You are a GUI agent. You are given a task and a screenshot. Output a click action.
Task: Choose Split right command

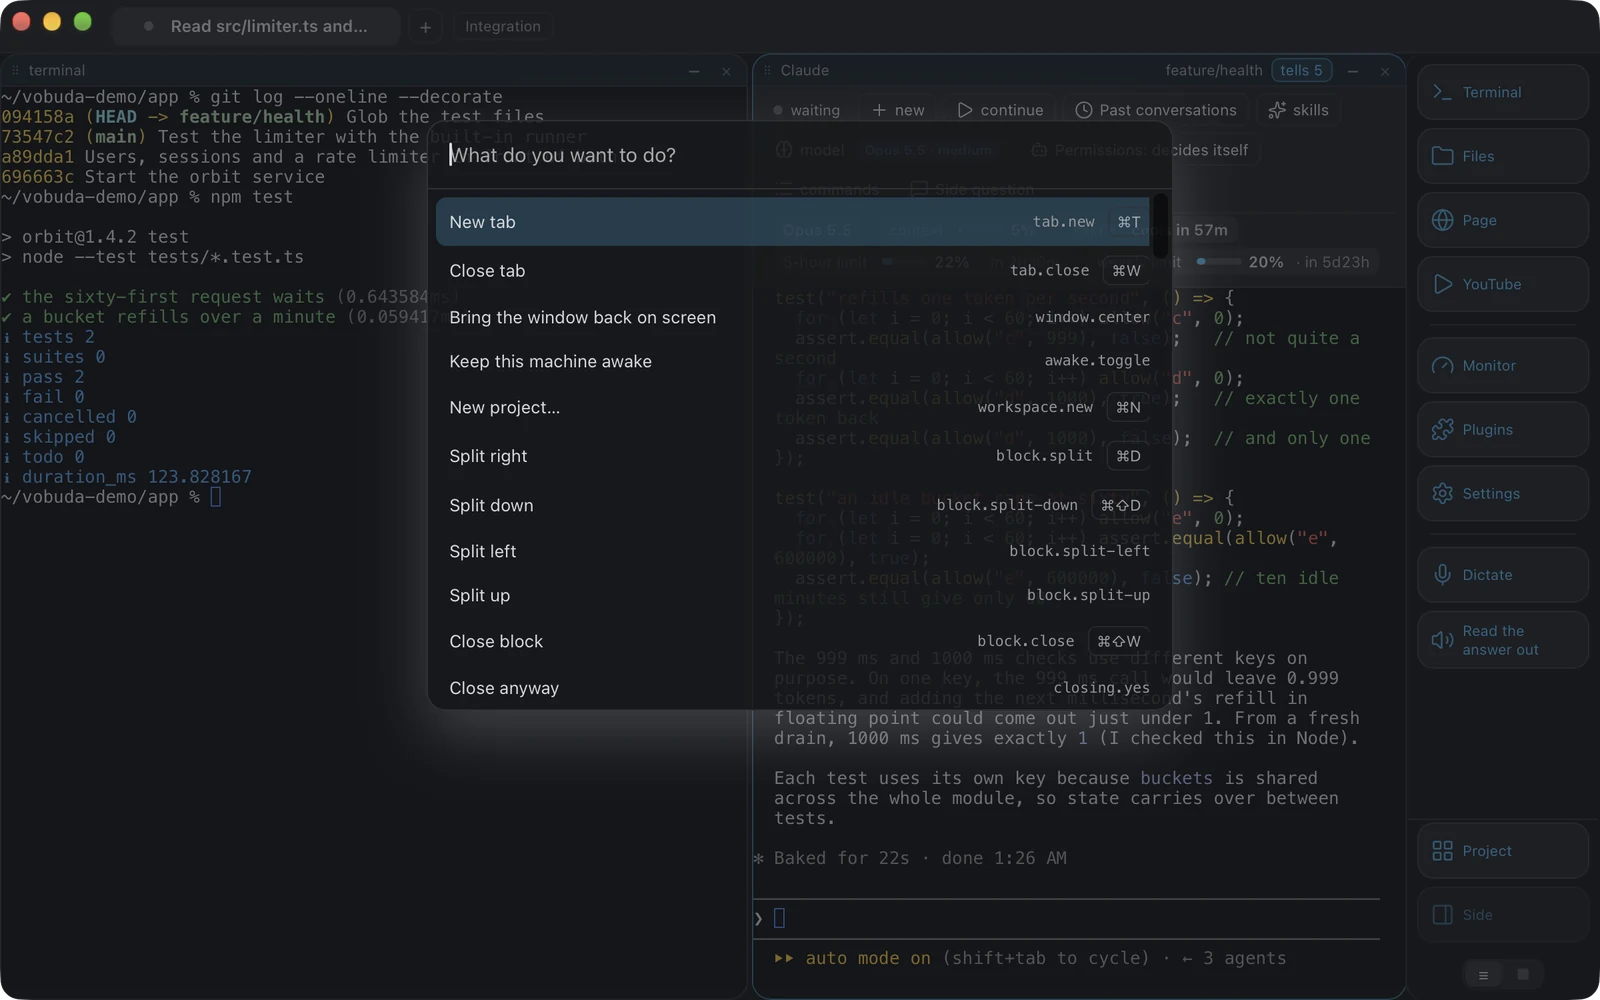coord(792,456)
